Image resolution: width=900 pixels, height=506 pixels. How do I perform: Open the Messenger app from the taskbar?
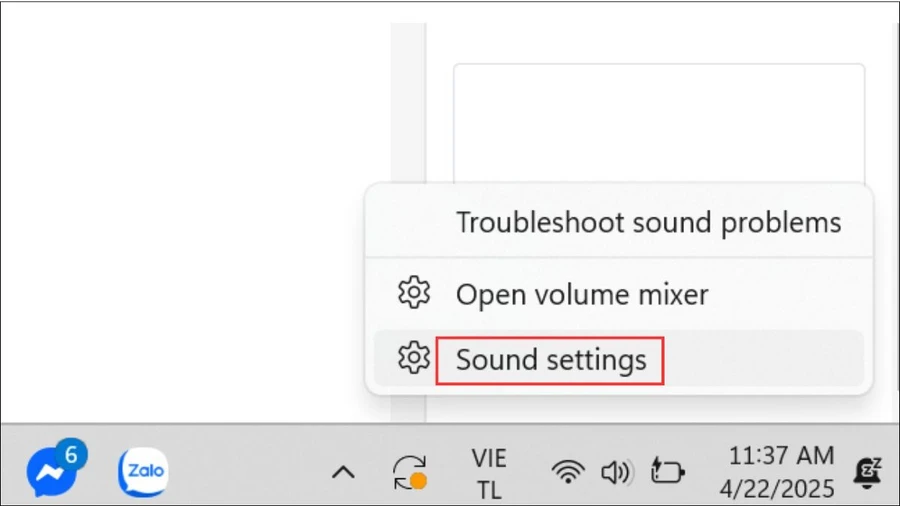[x=53, y=472]
